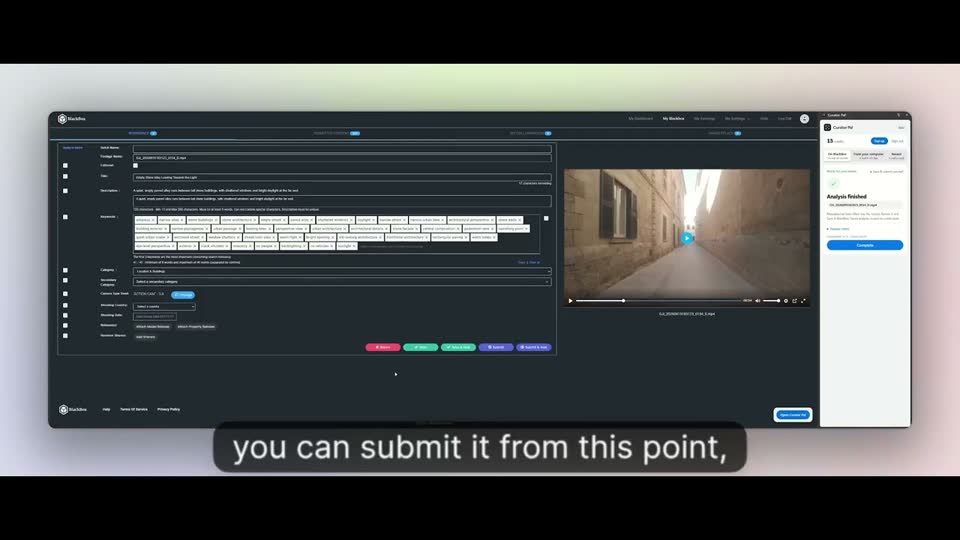Open the 'Select a country' dropdown

coord(164,307)
